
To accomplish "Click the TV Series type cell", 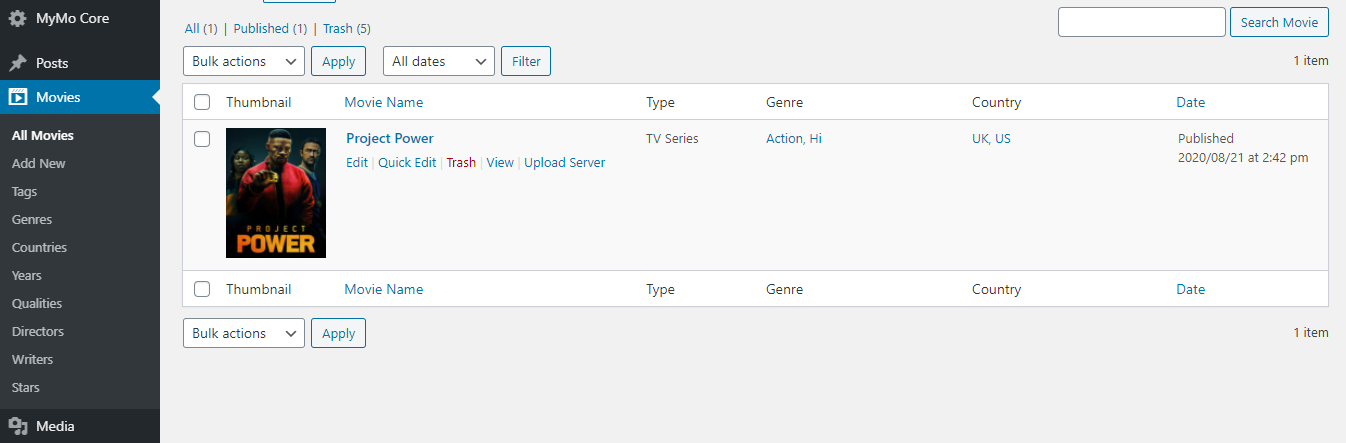I will pos(672,138).
